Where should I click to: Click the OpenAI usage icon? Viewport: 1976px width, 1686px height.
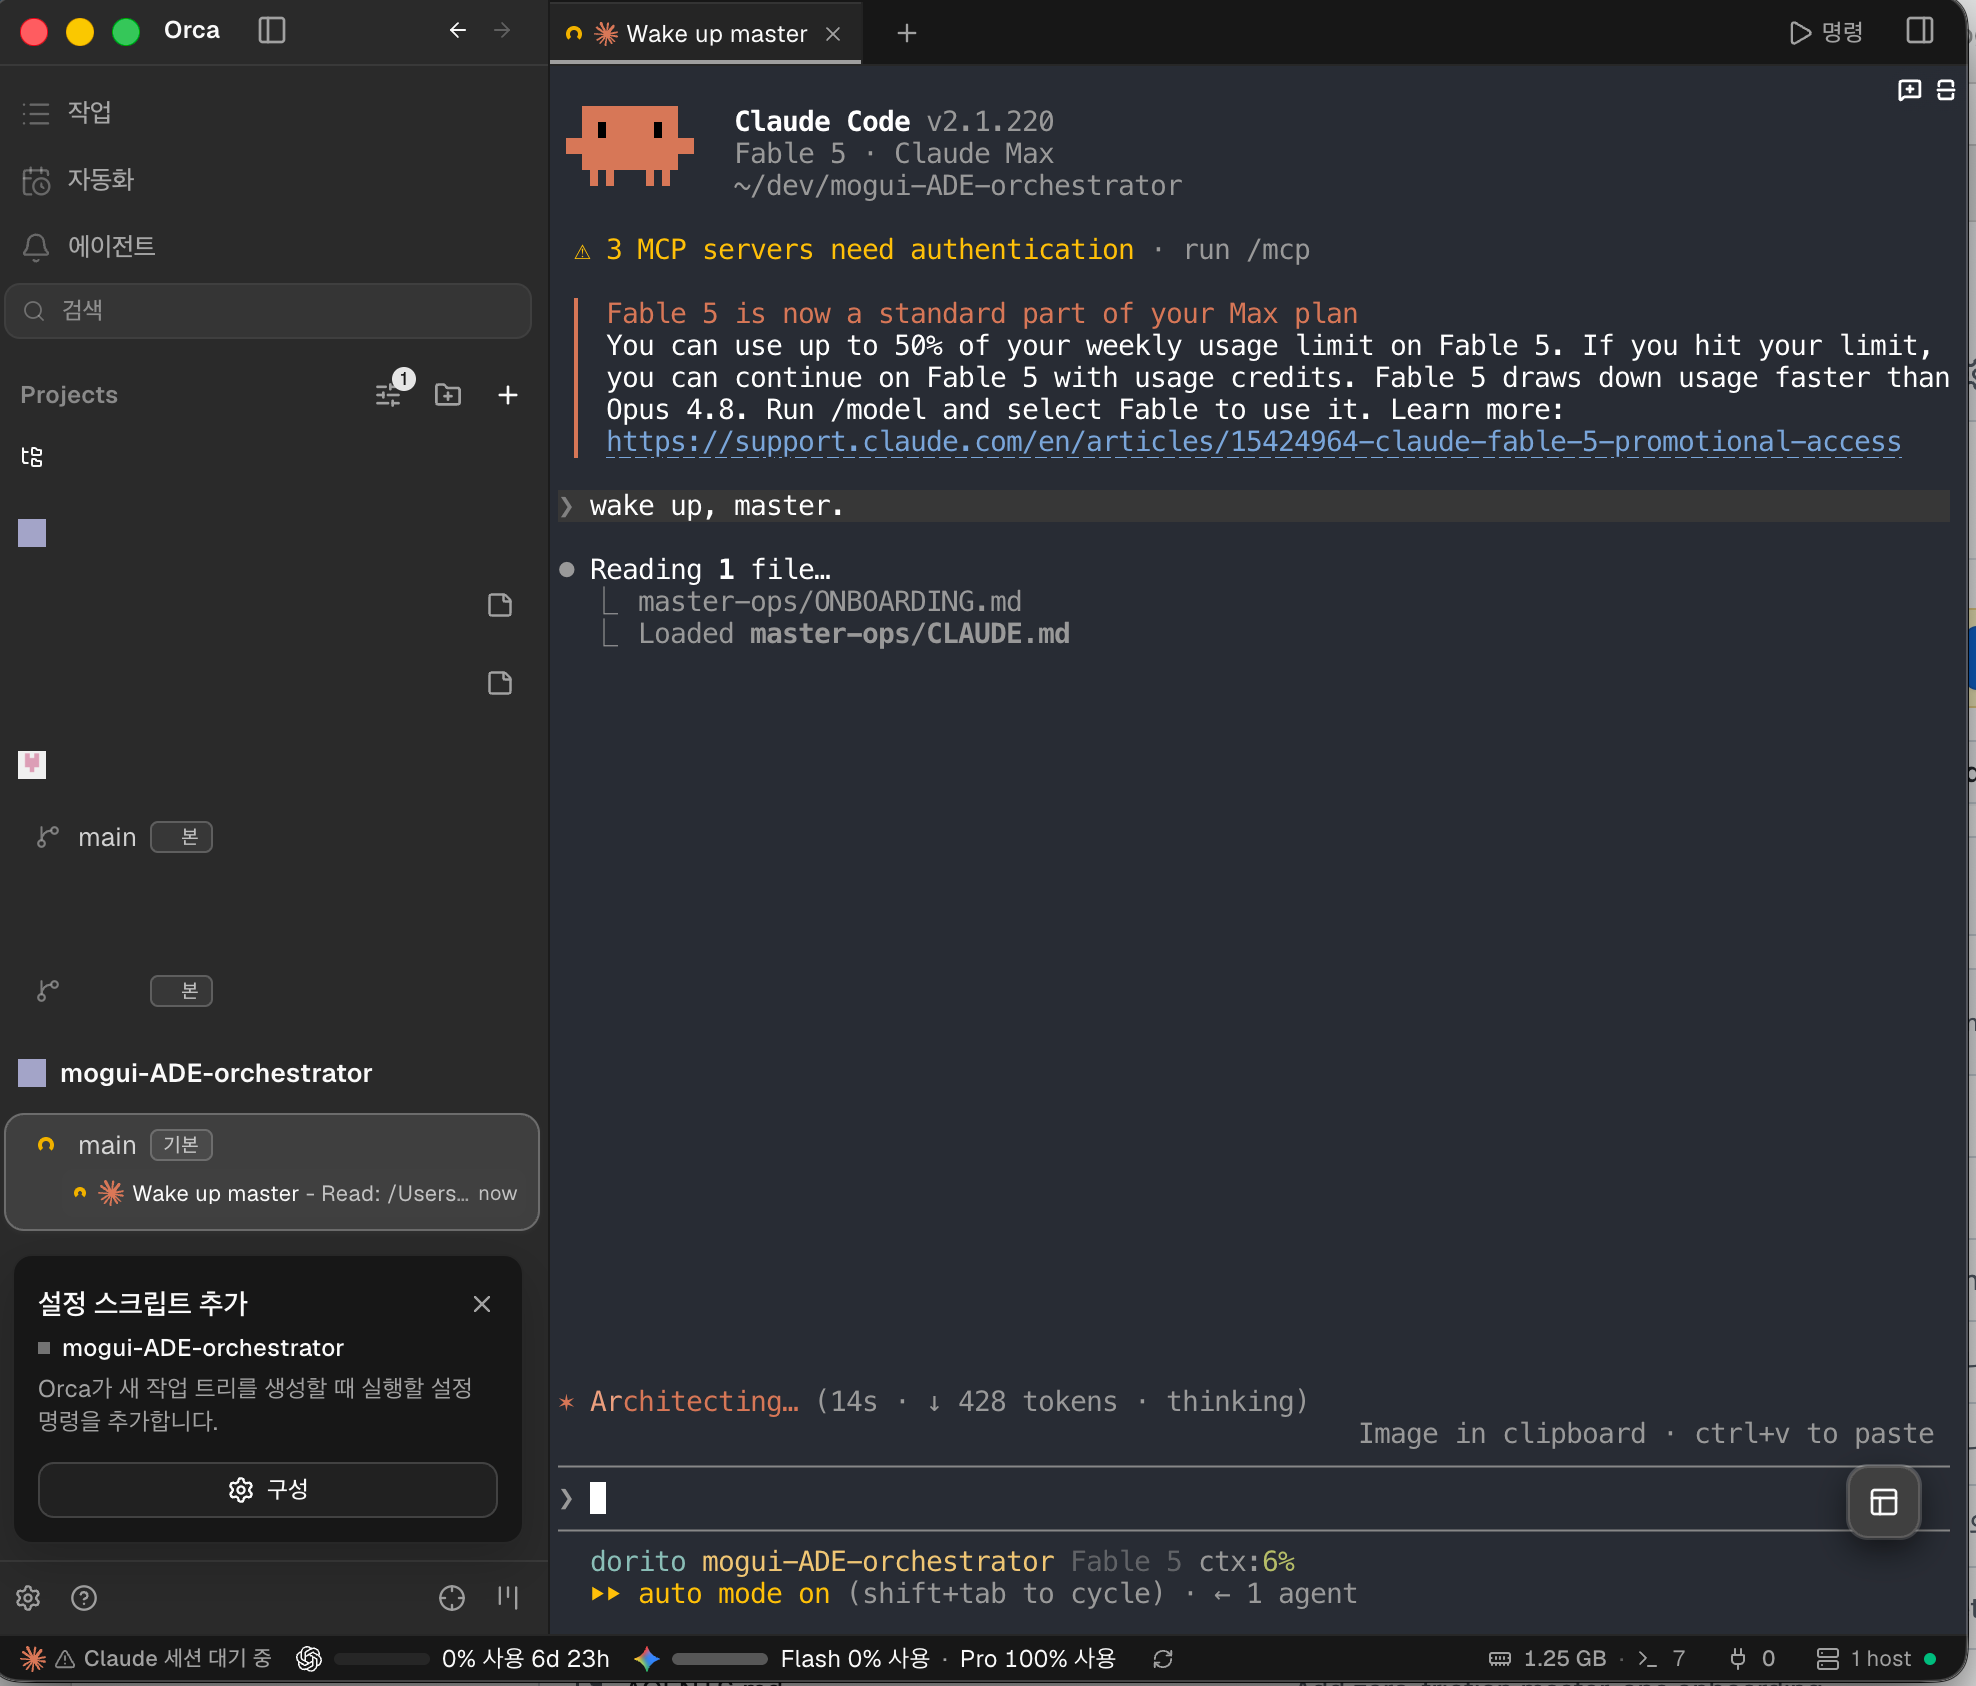309,1659
